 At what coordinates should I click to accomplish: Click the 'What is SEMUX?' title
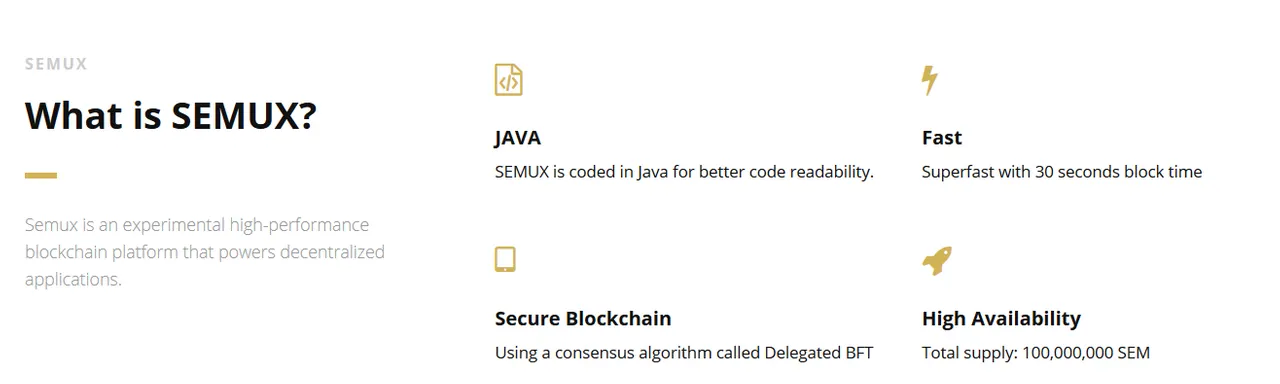171,116
